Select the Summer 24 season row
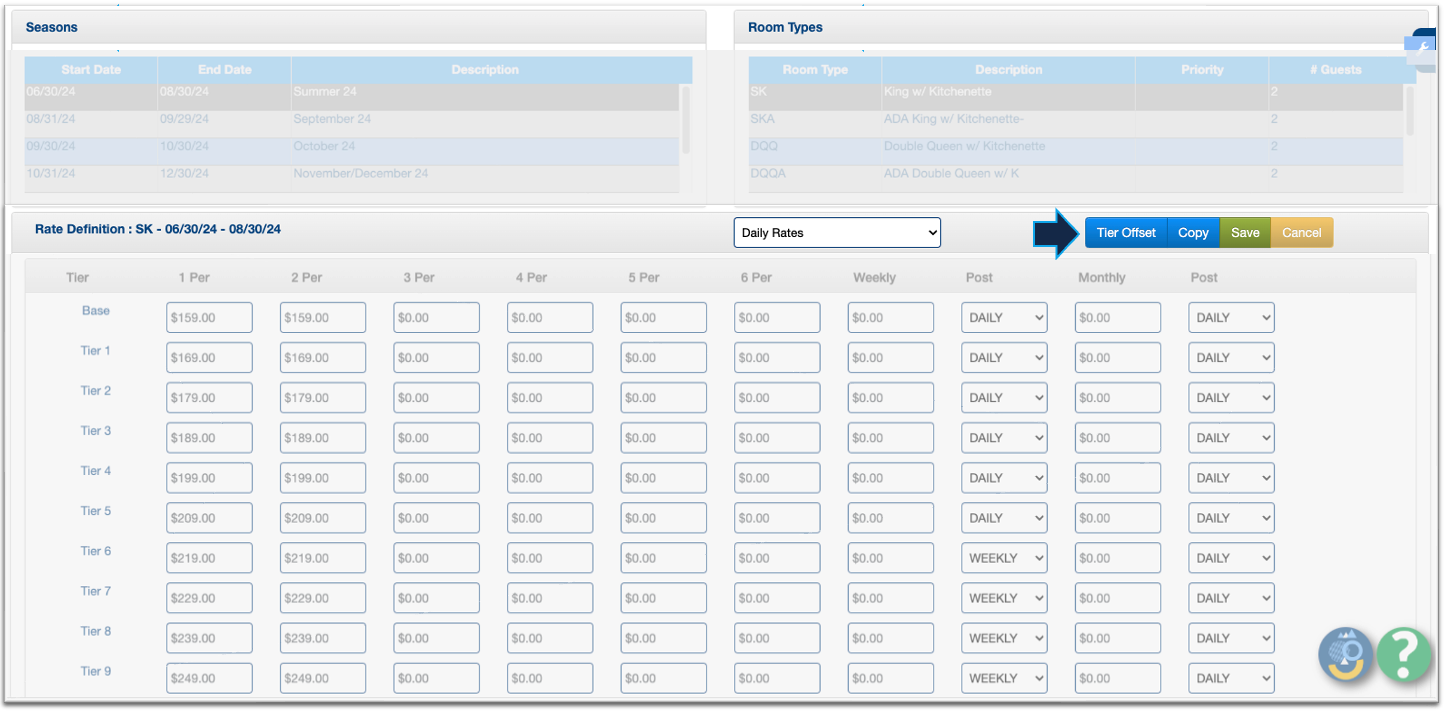 (350, 92)
